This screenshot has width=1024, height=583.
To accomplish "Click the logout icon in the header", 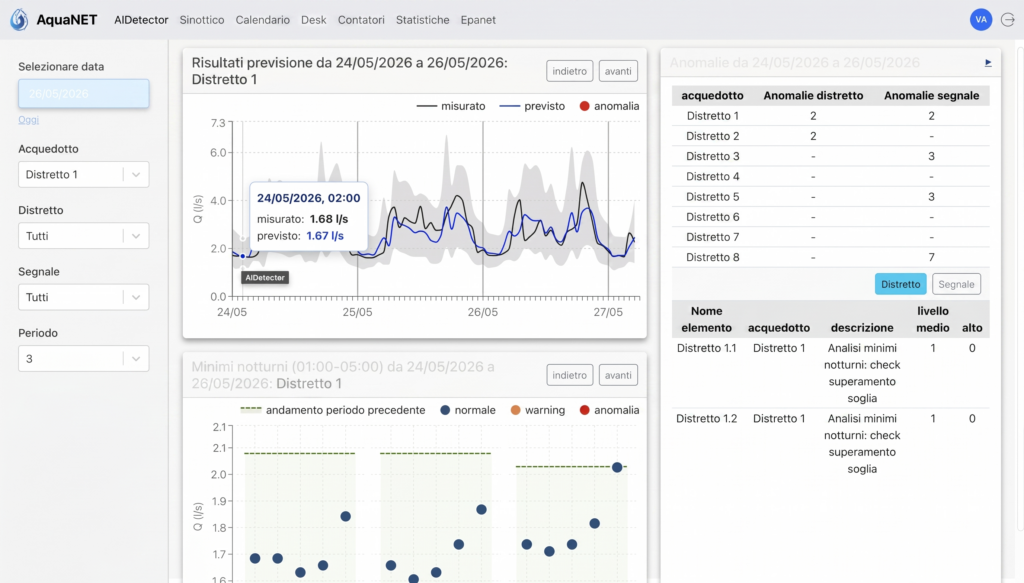I will pos(1008,20).
